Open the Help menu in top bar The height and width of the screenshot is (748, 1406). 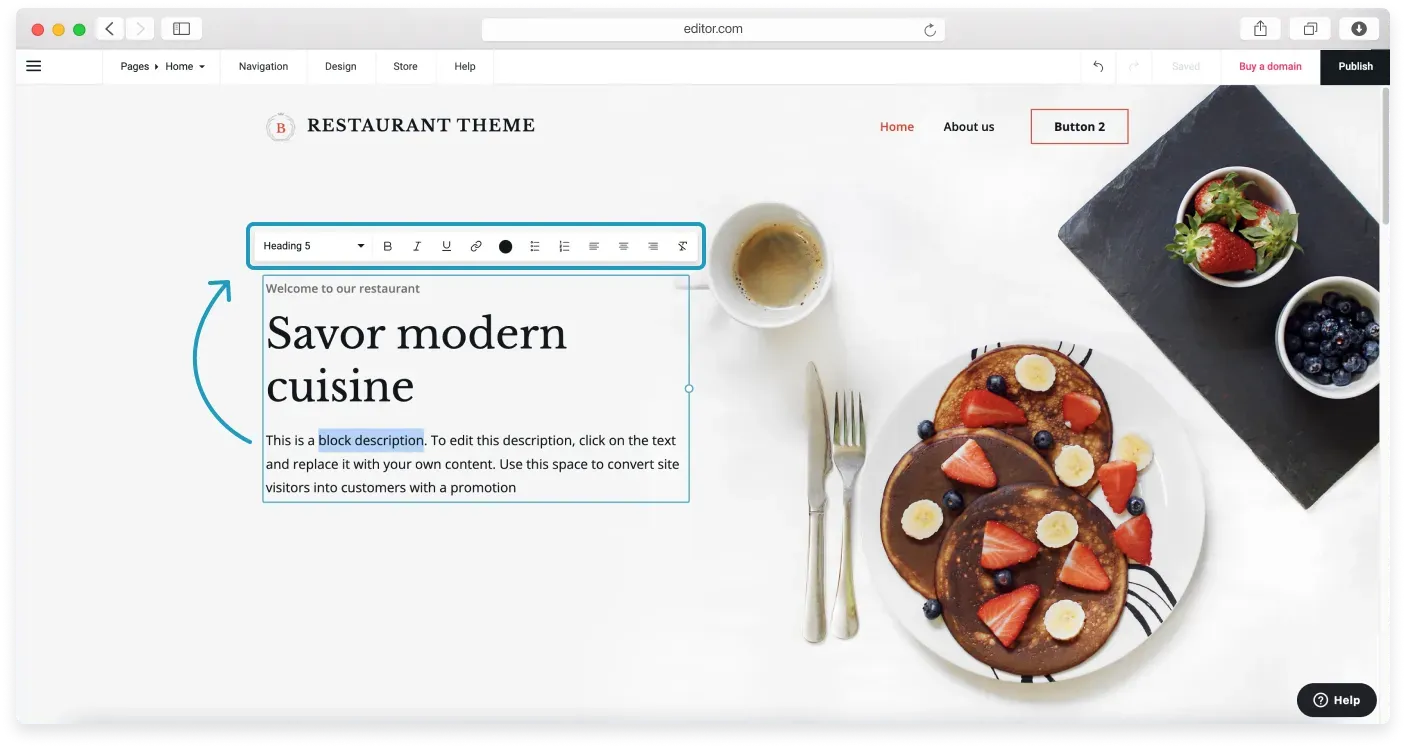pos(464,66)
